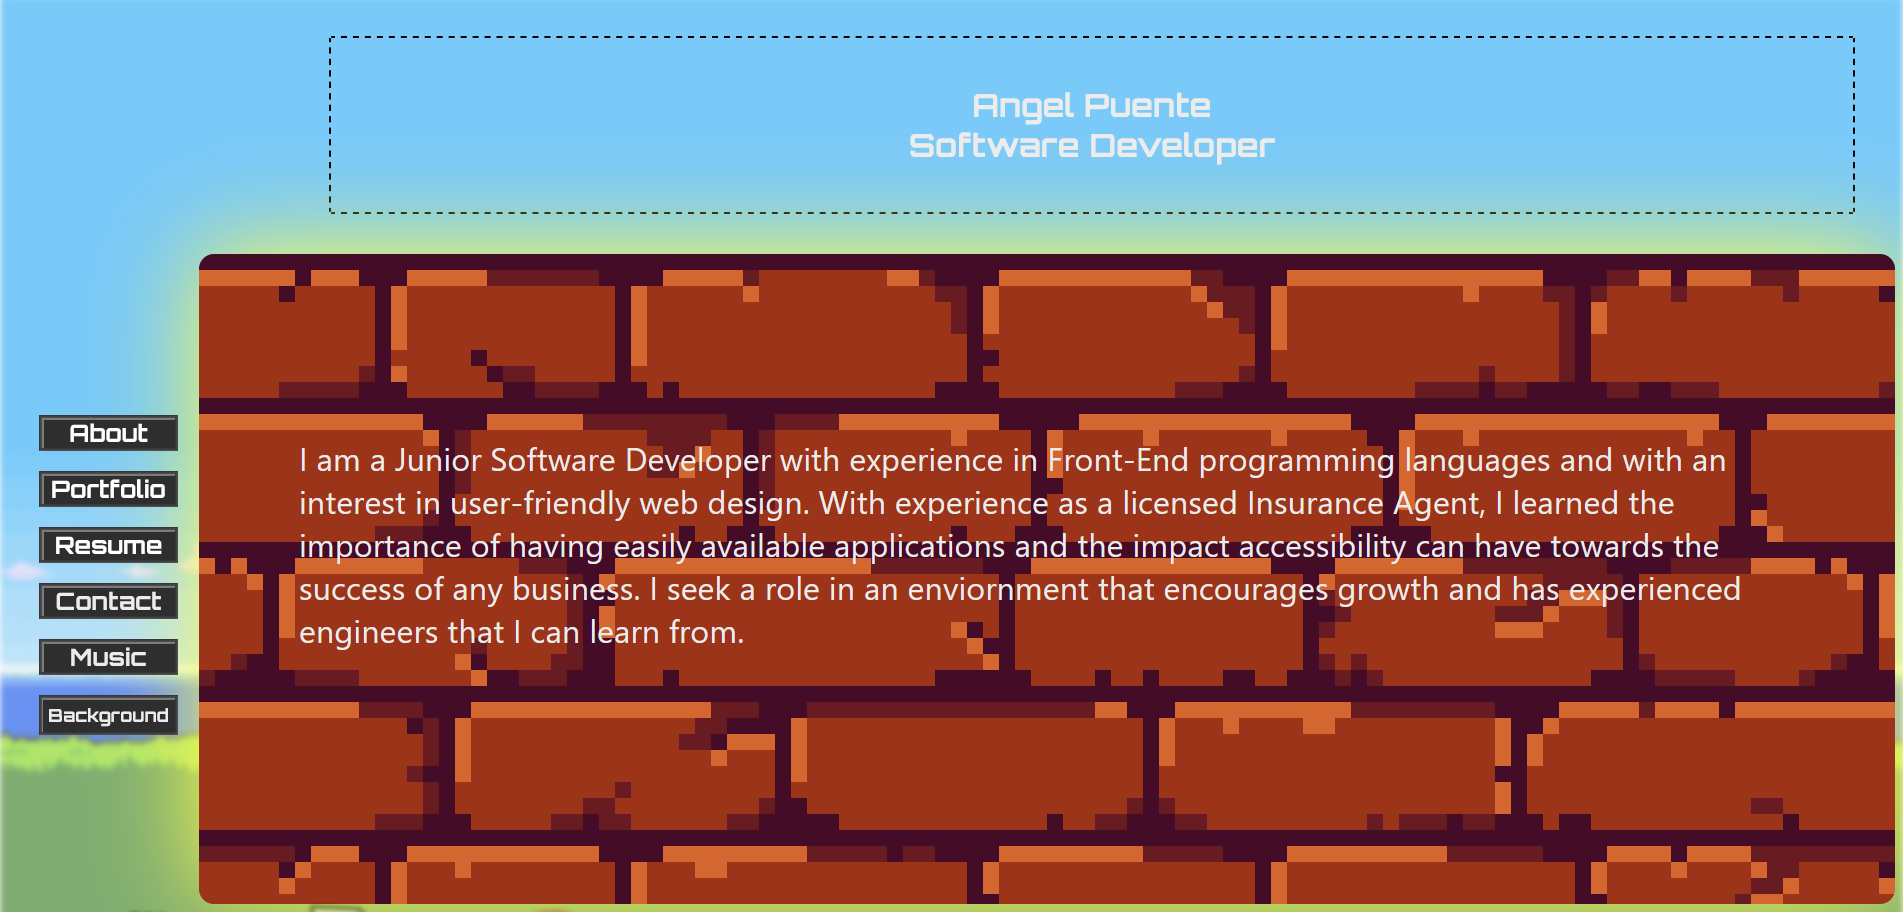Click the sidebar menu column
Image resolution: width=1903 pixels, height=912 pixels.
(x=107, y=575)
